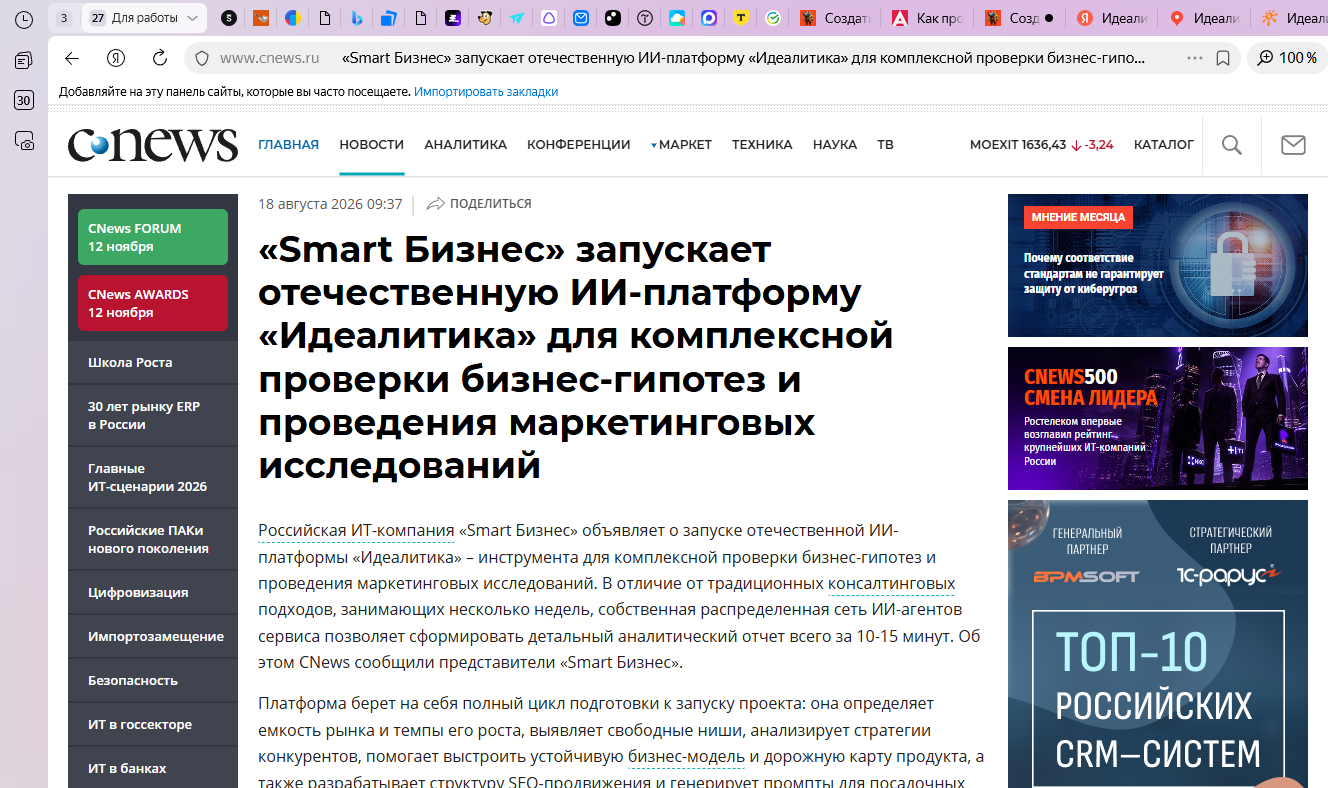Open the МНЕНИЕ МЕСЯЦА banner
The height and width of the screenshot is (788, 1328).
coord(1158,265)
